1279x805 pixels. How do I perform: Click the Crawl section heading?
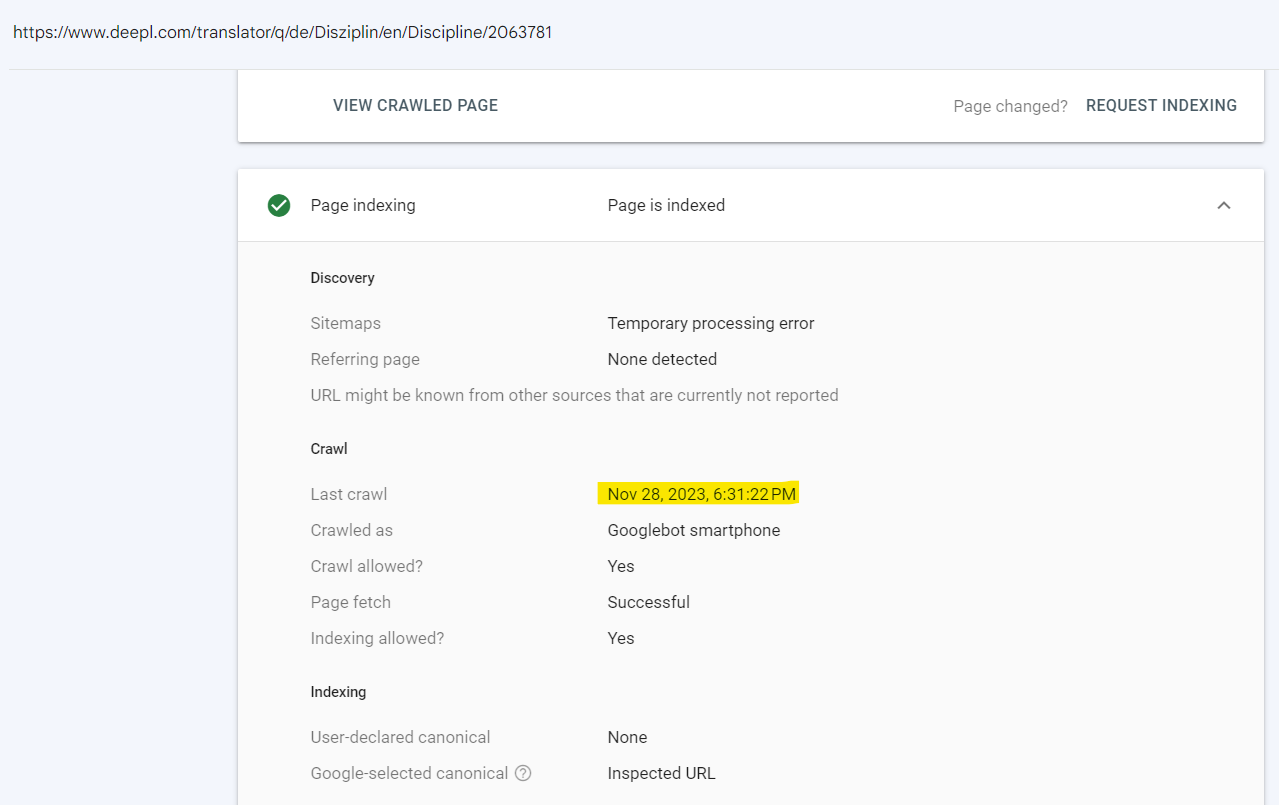tap(329, 449)
